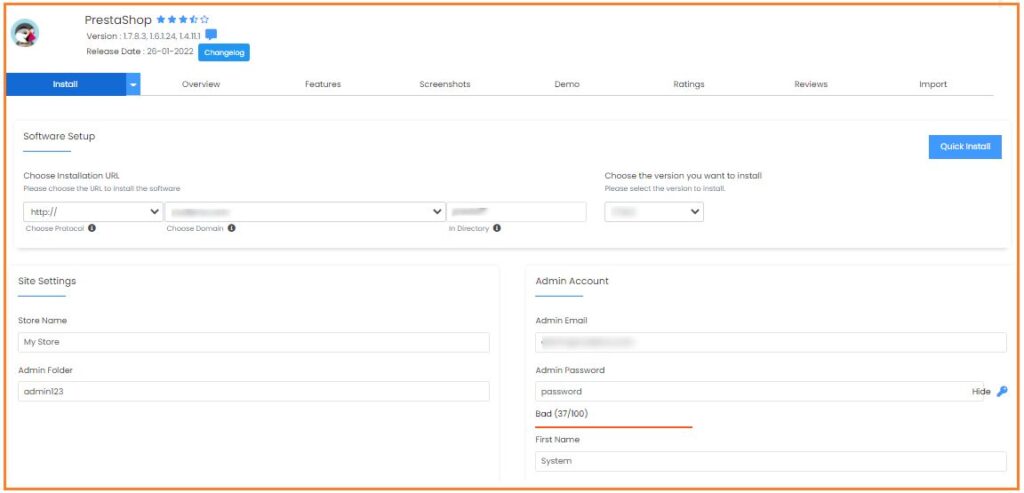Click the In Directory info icon

click(x=497, y=229)
